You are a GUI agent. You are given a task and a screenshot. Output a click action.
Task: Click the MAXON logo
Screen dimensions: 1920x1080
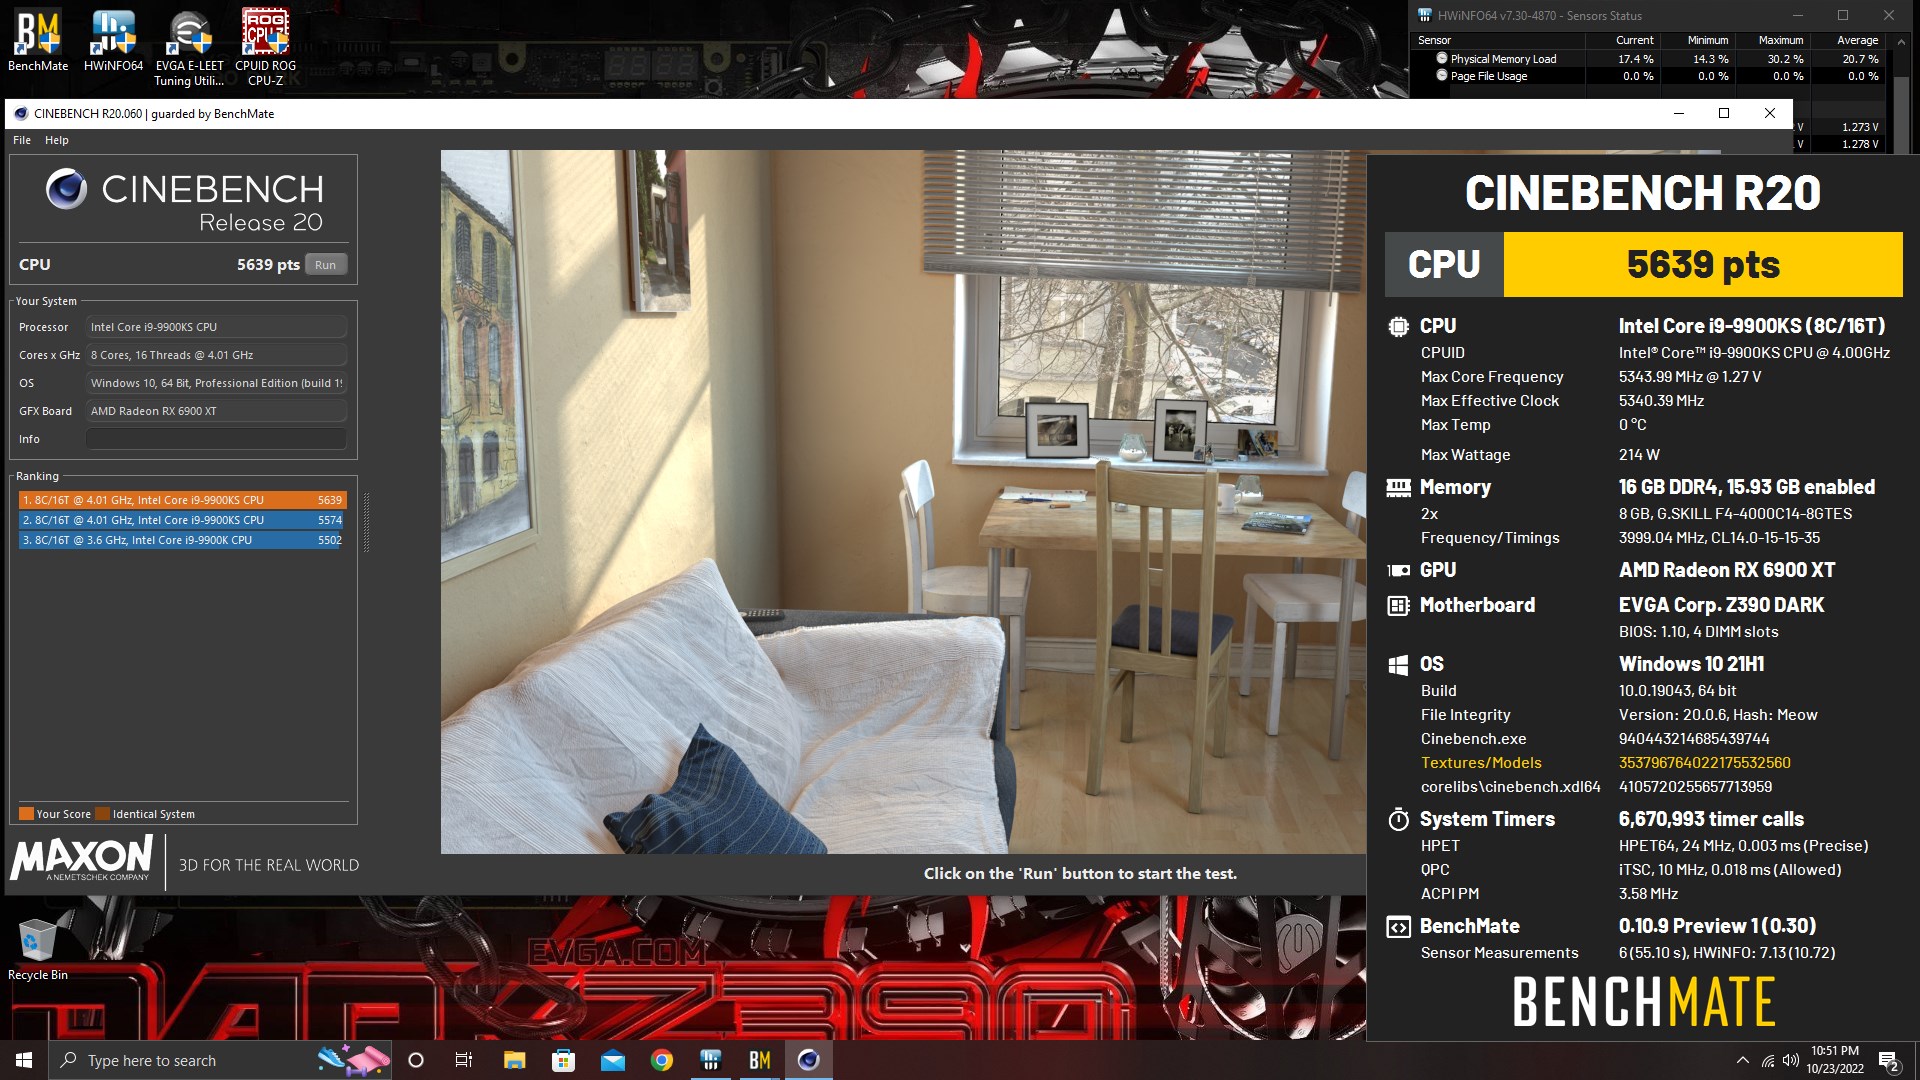tap(82, 859)
